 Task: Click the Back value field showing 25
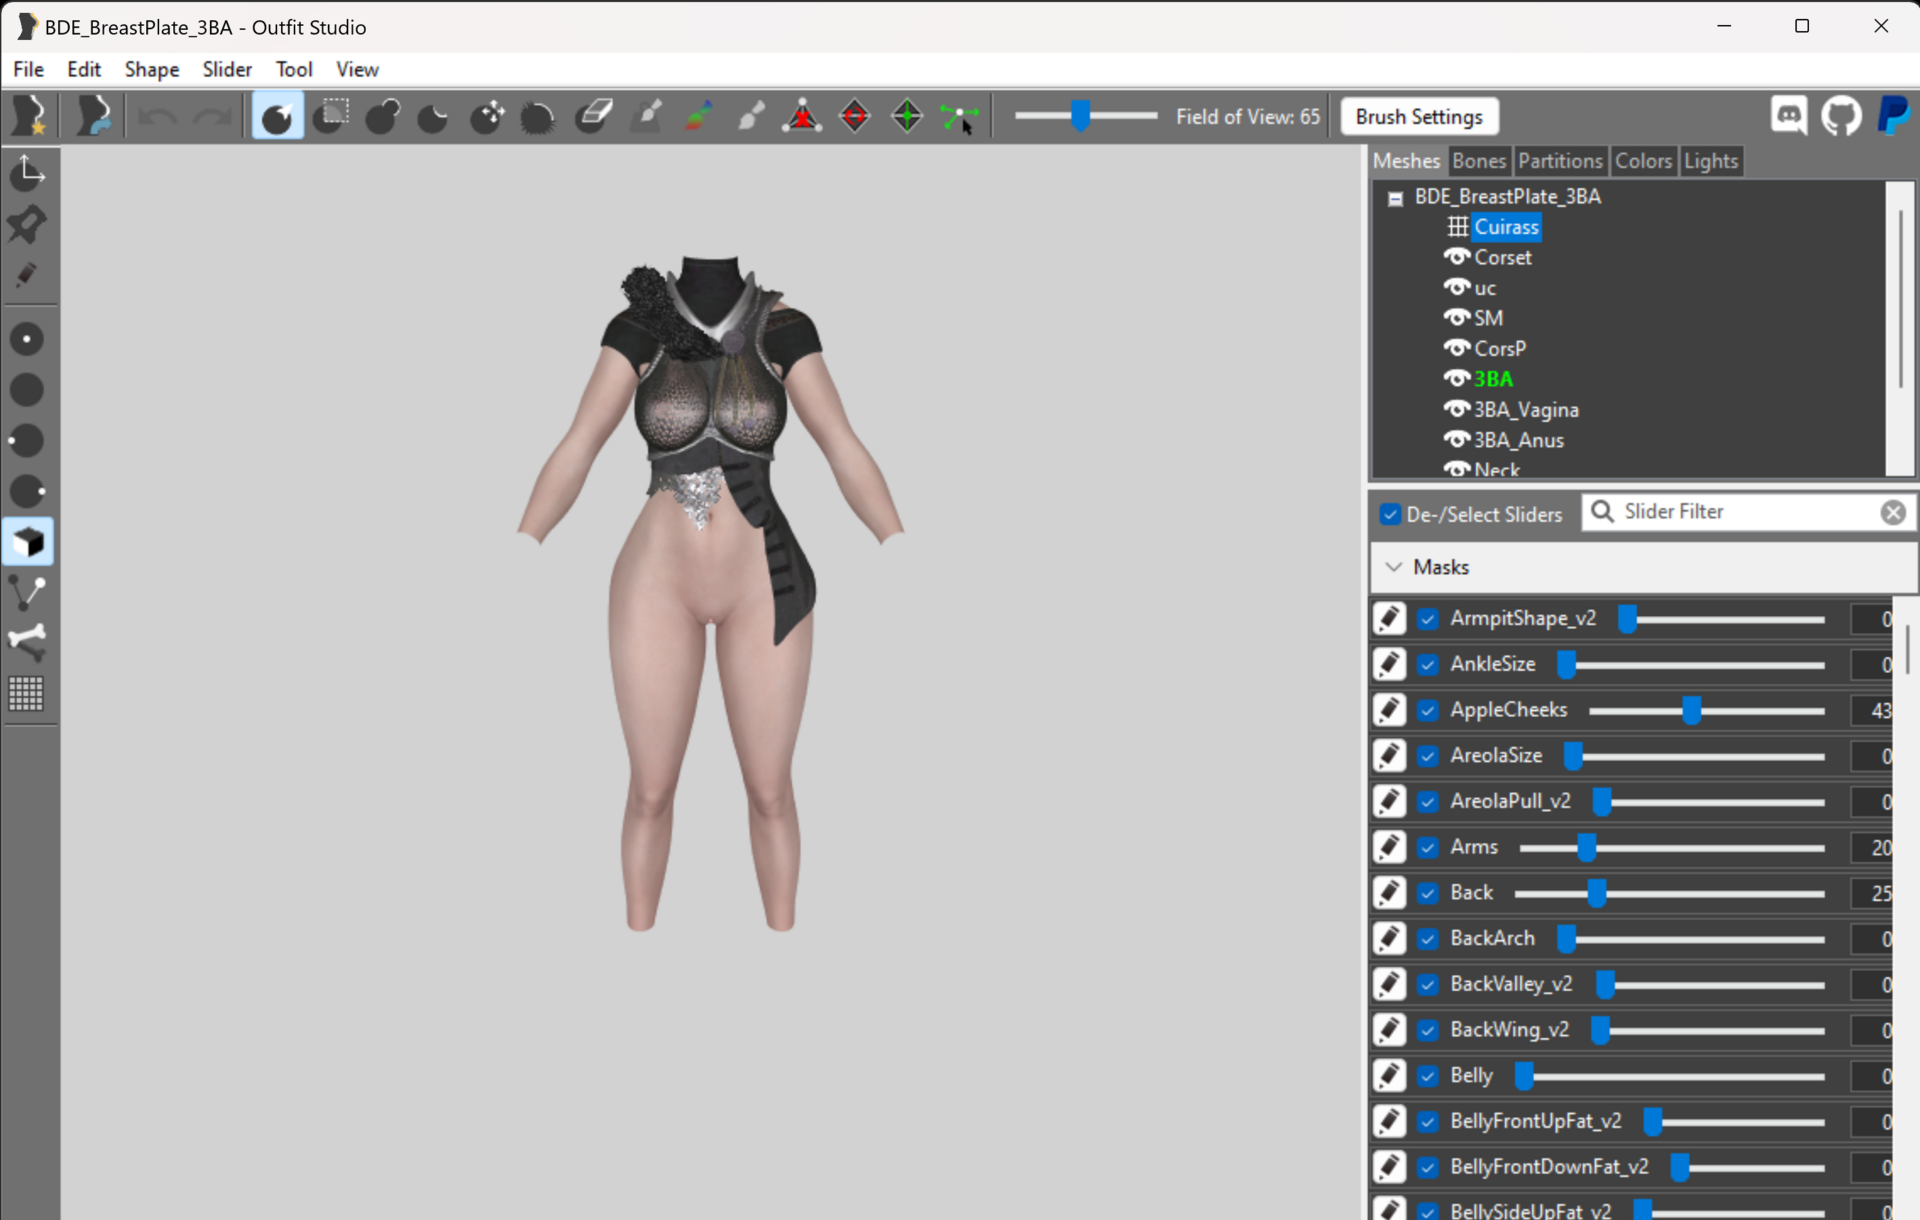coord(1872,893)
